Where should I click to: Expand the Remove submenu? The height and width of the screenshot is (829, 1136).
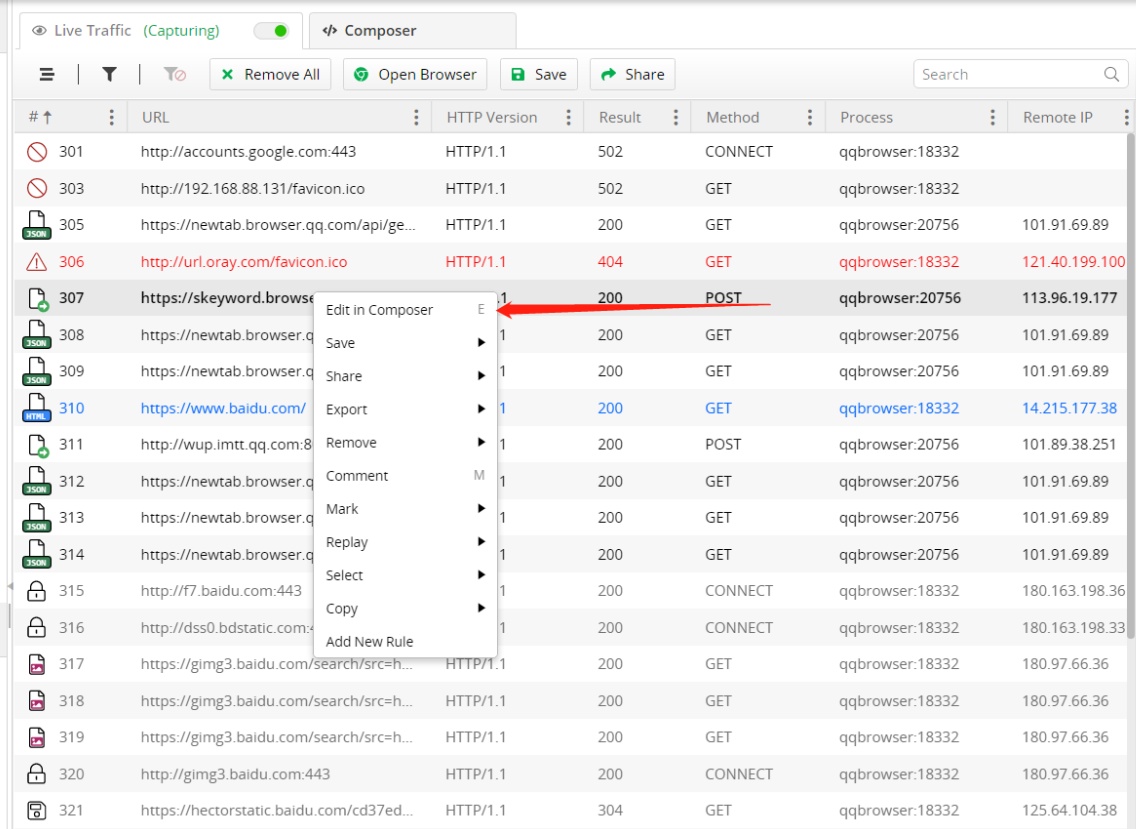coord(406,443)
